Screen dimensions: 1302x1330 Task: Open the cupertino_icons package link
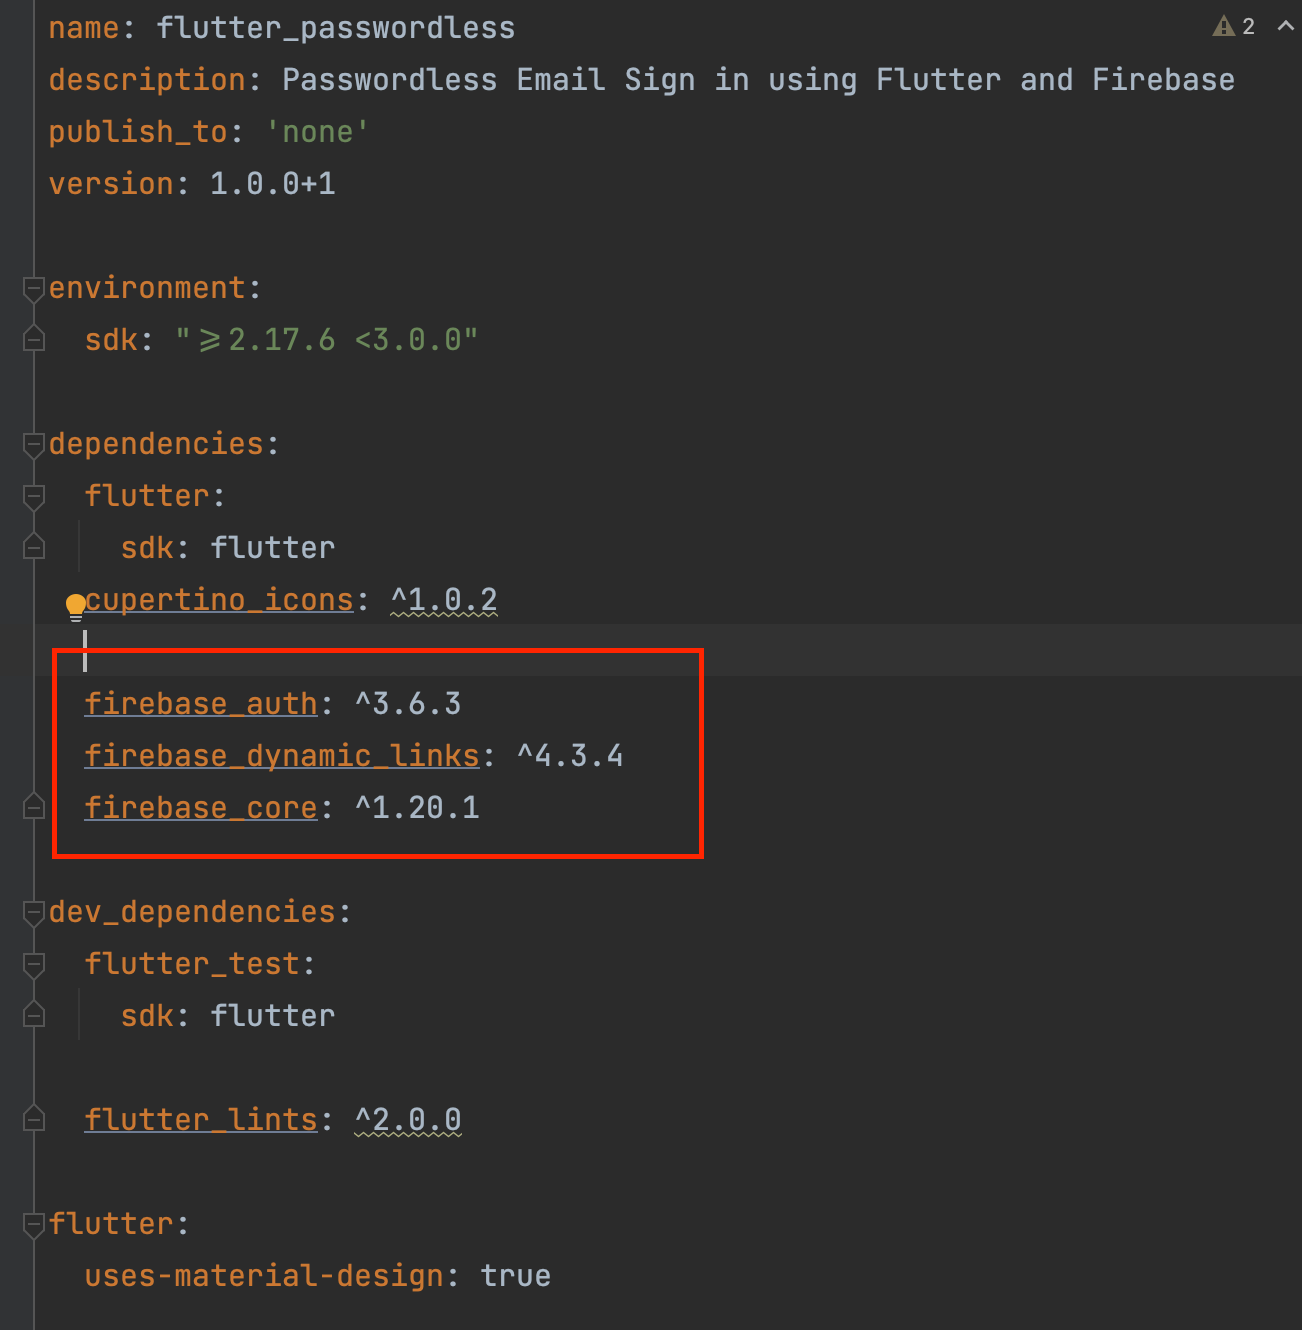click(219, 599)
